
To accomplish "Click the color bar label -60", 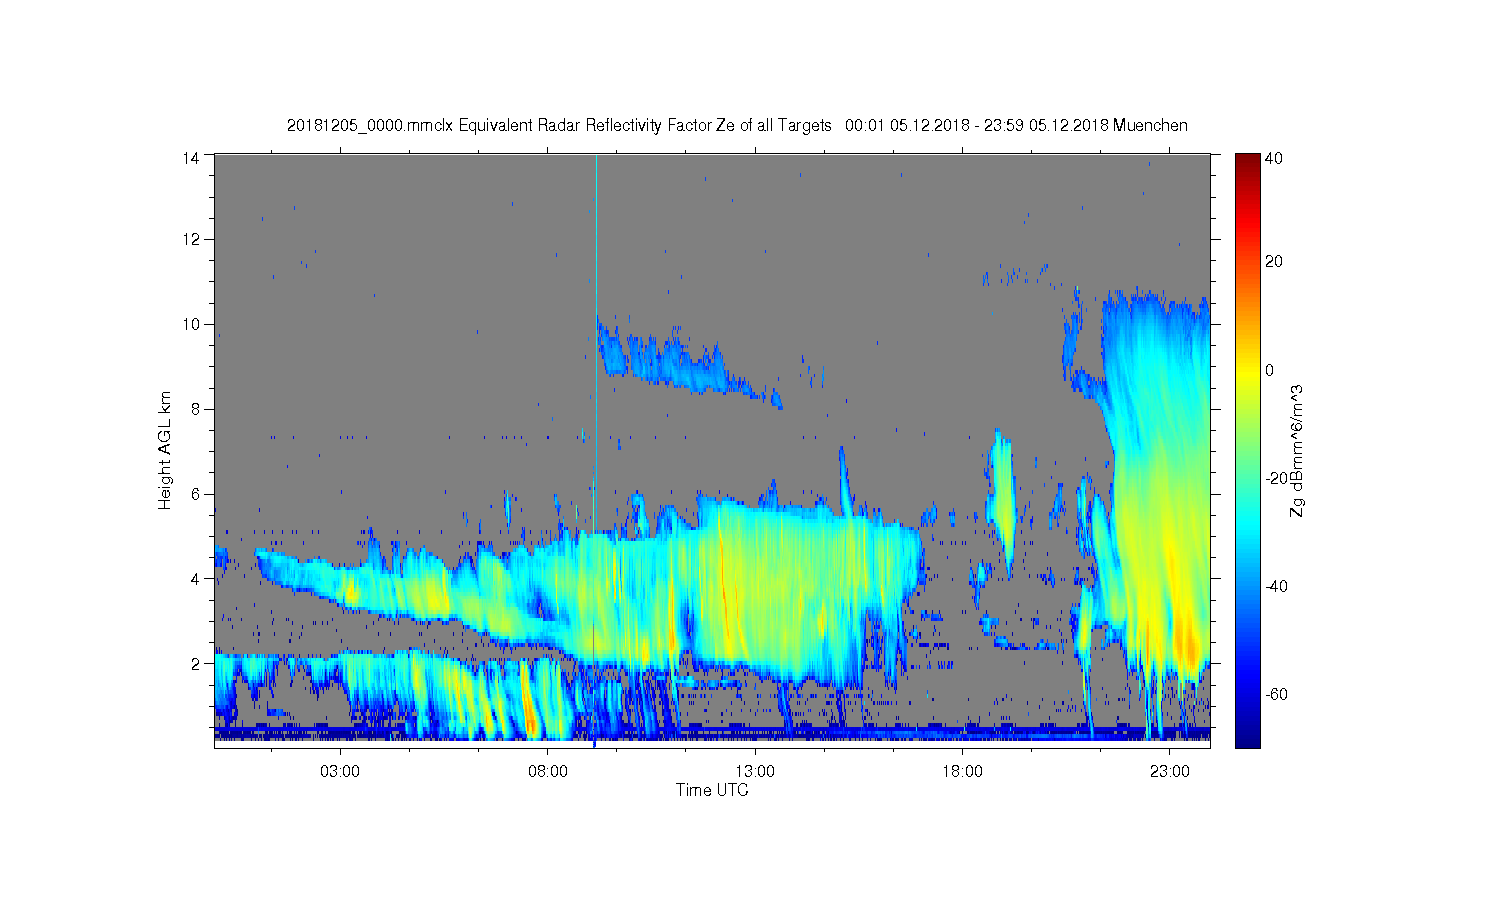I will 1276,694.
